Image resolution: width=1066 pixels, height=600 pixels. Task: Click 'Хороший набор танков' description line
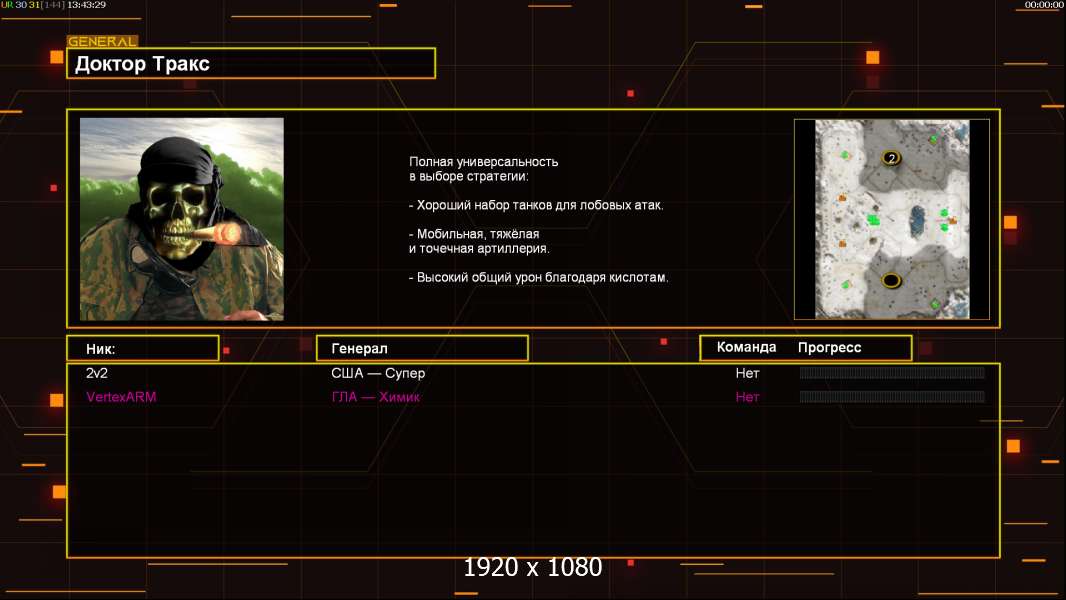click(536, 205)
